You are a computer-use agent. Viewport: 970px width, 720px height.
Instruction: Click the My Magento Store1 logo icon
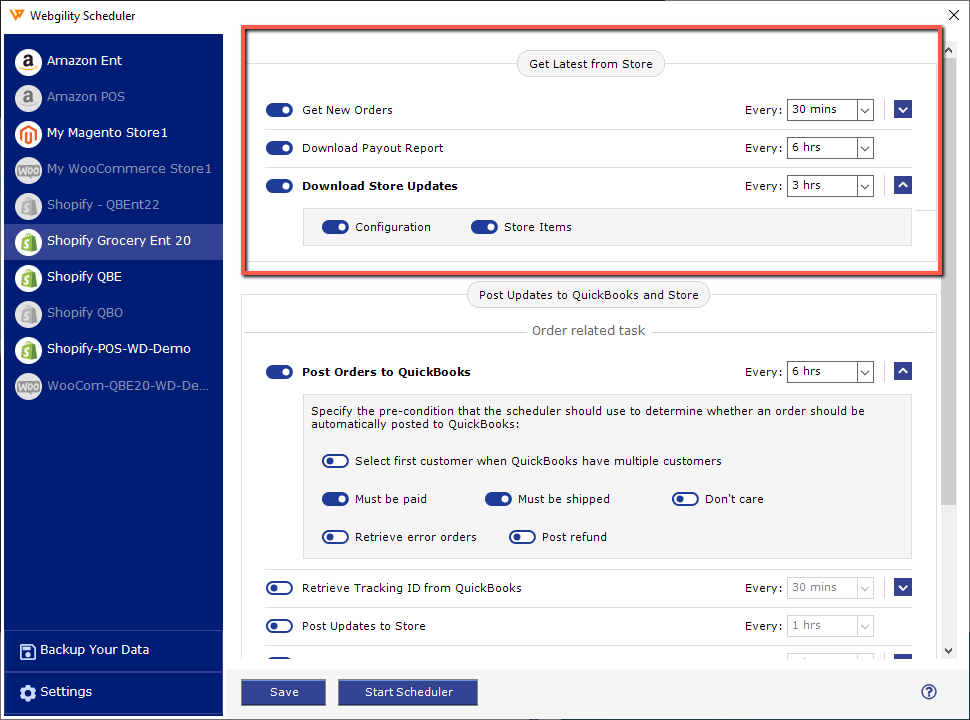[28, 133]
